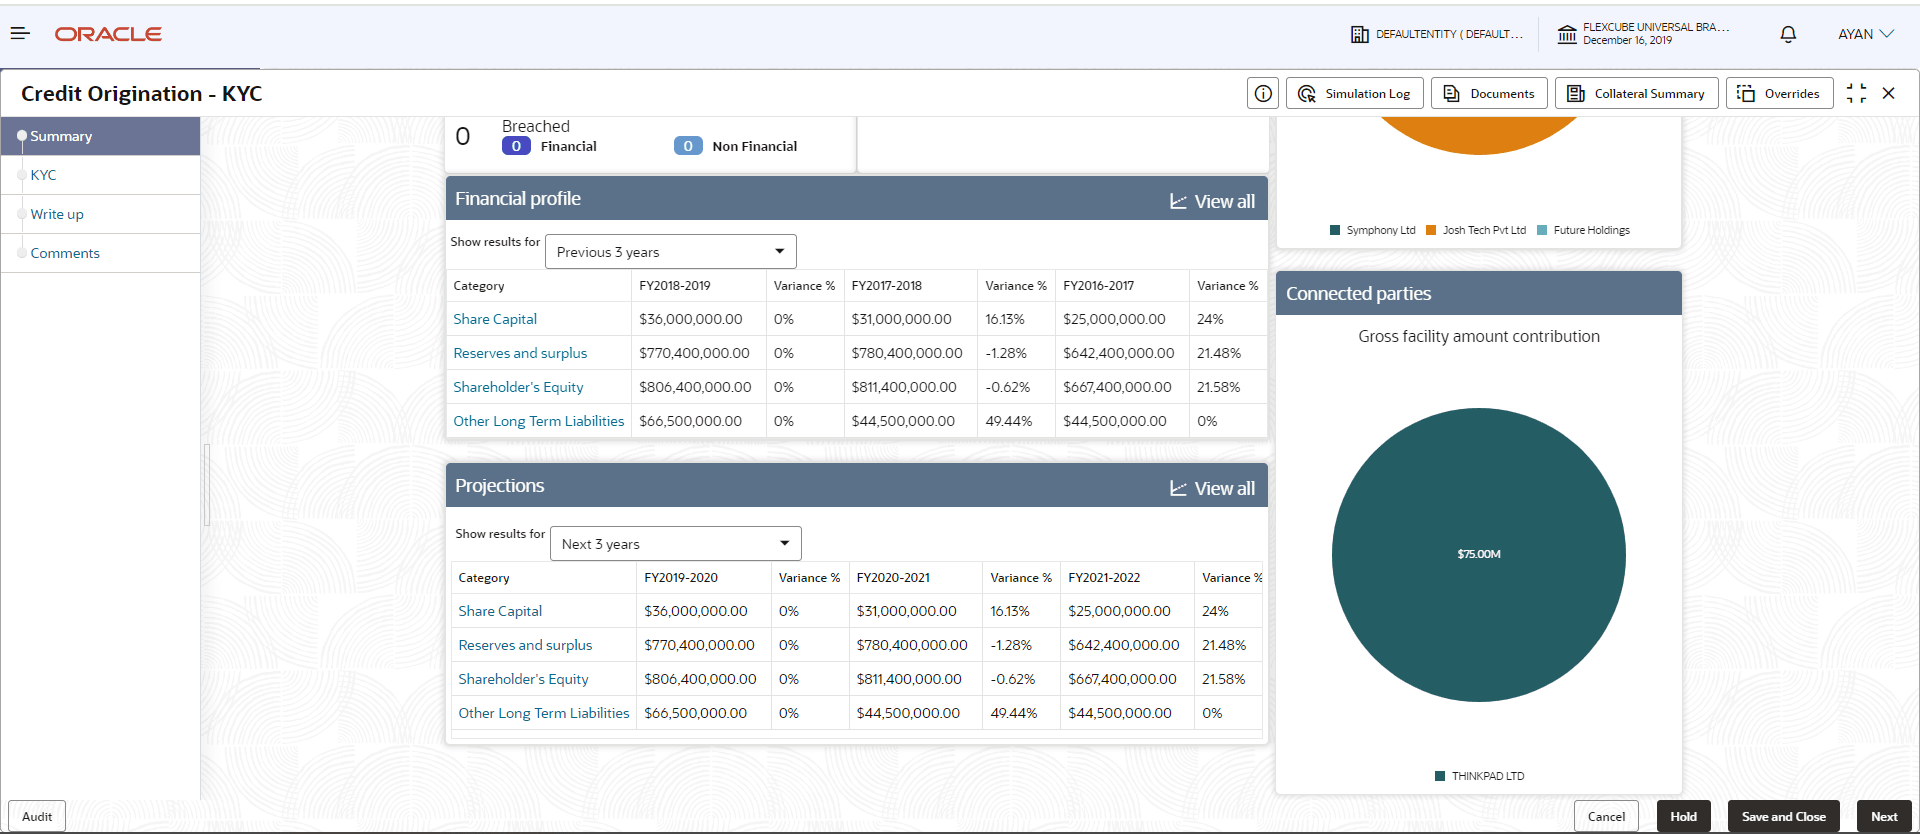Click the information icon button

click(x=1263, y=93)
